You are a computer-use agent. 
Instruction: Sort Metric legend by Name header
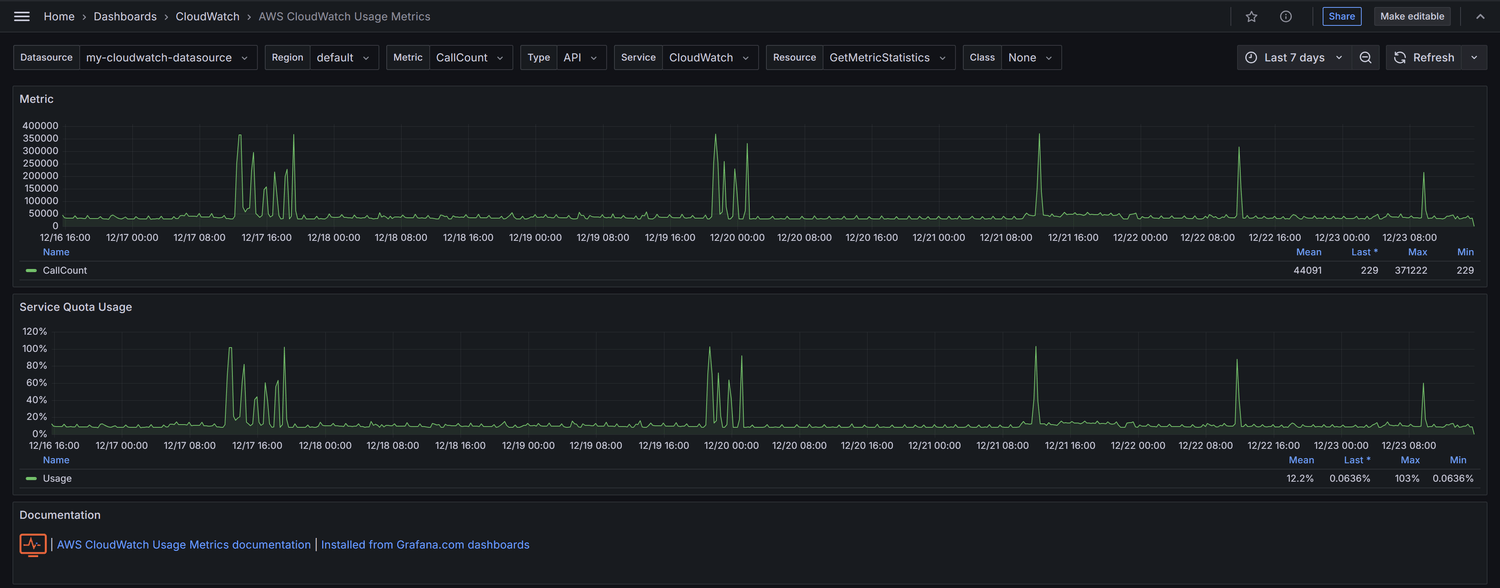56,252
